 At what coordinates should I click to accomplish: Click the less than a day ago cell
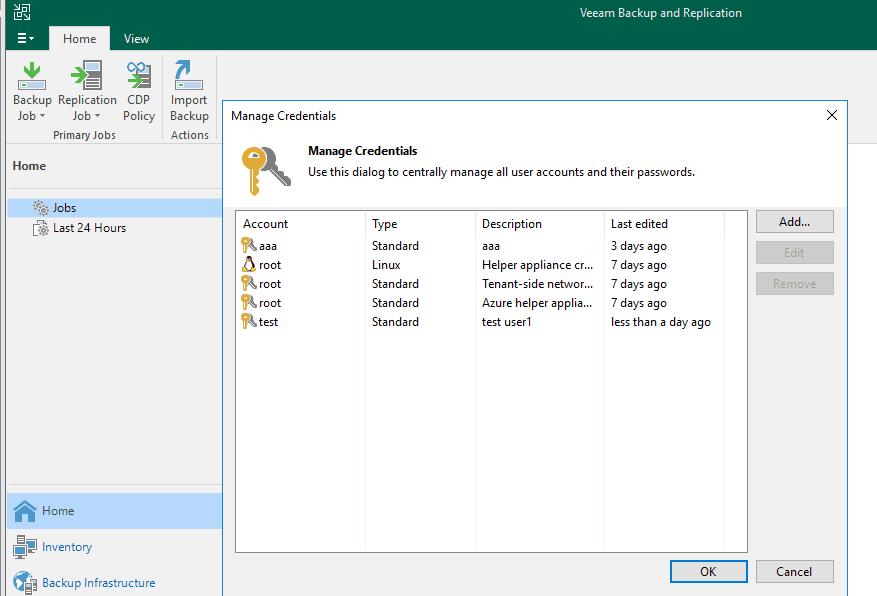pos(661,322)
